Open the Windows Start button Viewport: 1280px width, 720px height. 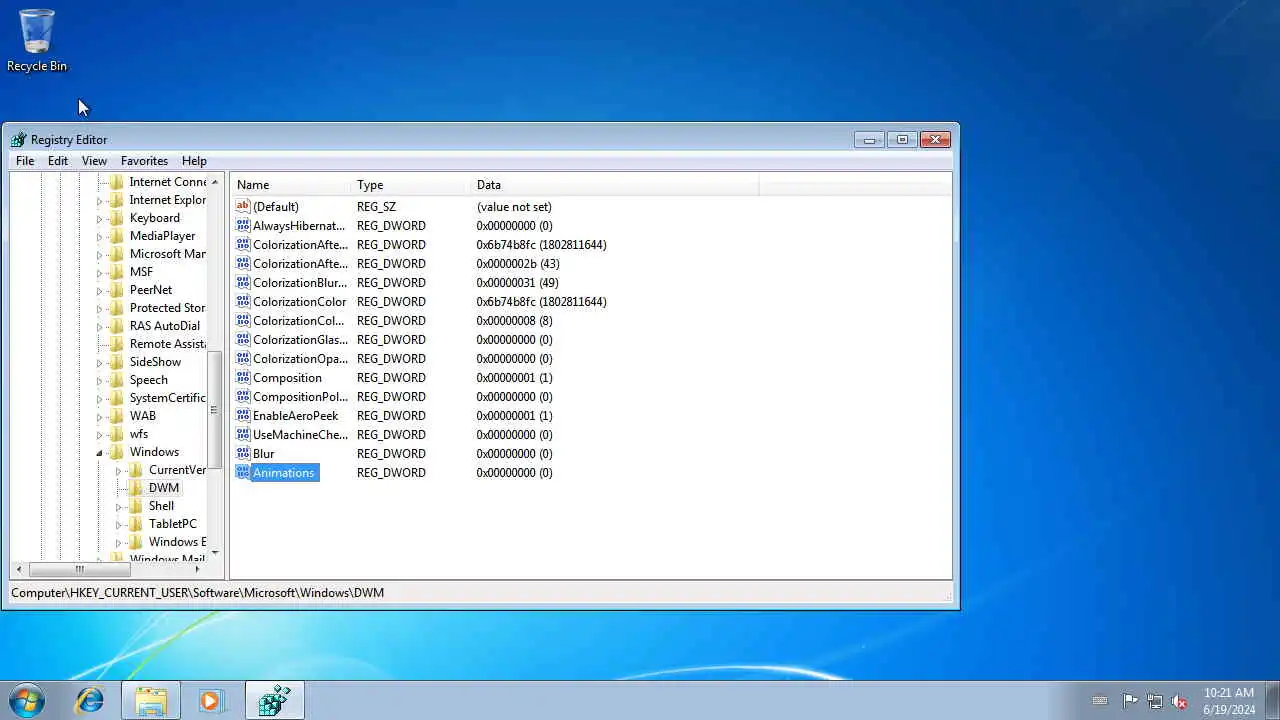27,700
